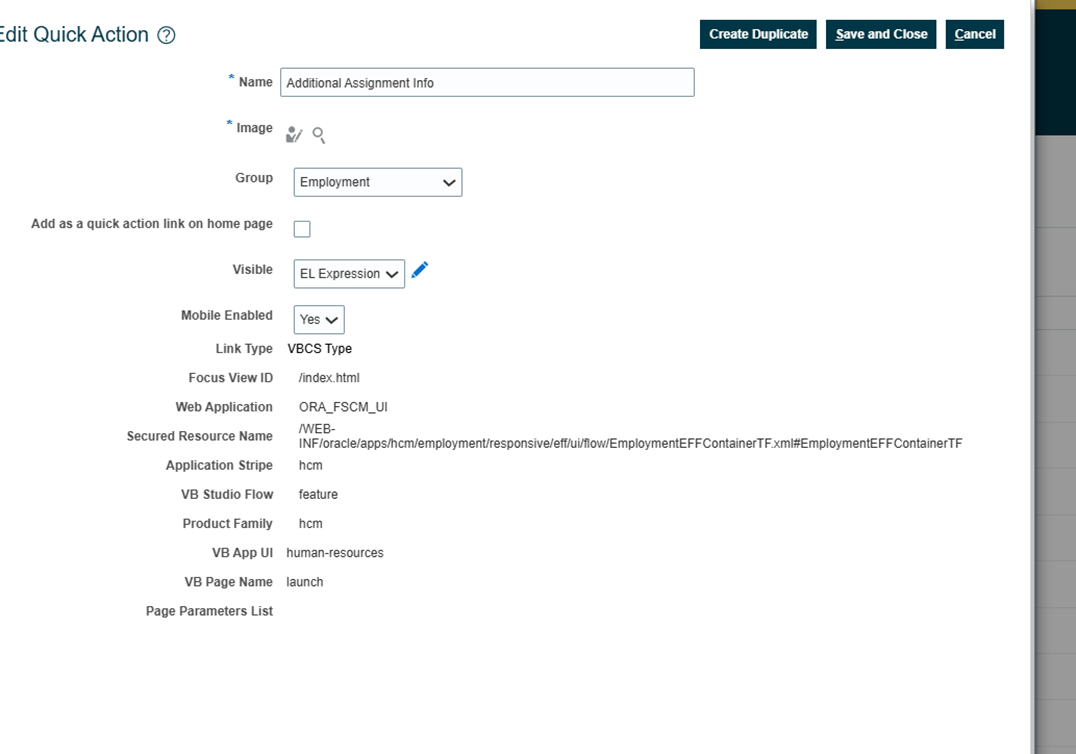
Task: Click the Edit Quick Action heading
Action: point(73,34)
